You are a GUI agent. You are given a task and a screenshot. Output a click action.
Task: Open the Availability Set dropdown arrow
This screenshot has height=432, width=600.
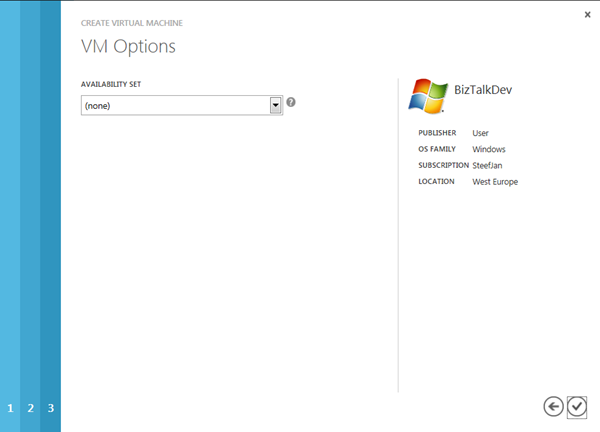pyautogui.click(x=276, y=105)
